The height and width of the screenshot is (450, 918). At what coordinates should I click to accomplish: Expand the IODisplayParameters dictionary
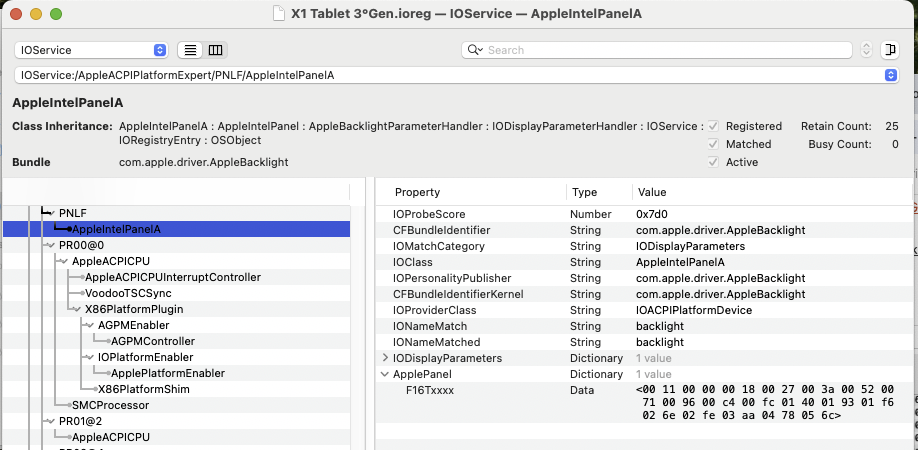pos(385,358)
